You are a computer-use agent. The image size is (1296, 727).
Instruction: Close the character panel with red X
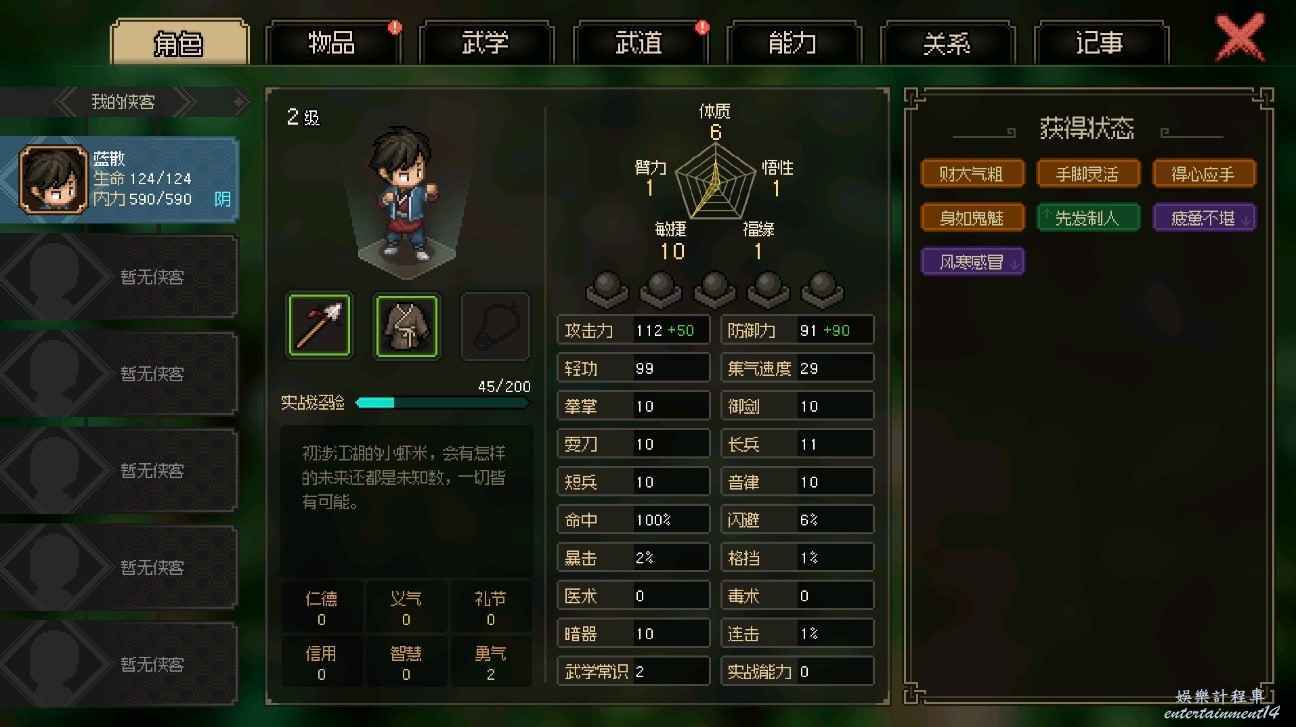tap(1240, 39)
